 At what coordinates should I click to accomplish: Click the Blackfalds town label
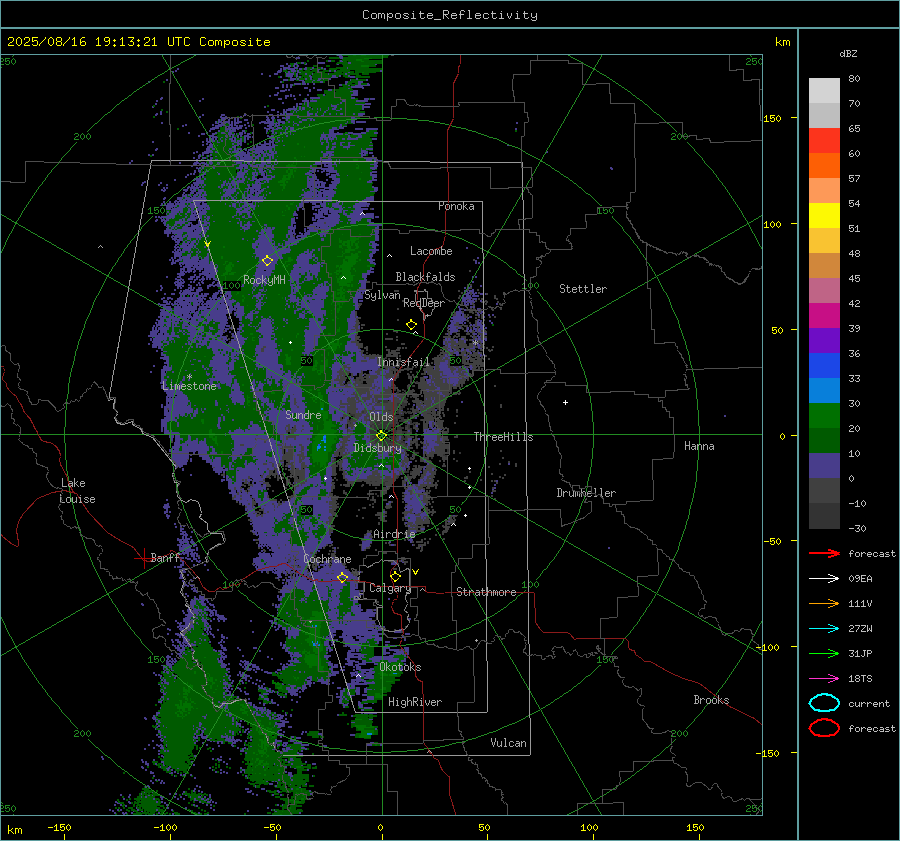click(x=425, y=277)
